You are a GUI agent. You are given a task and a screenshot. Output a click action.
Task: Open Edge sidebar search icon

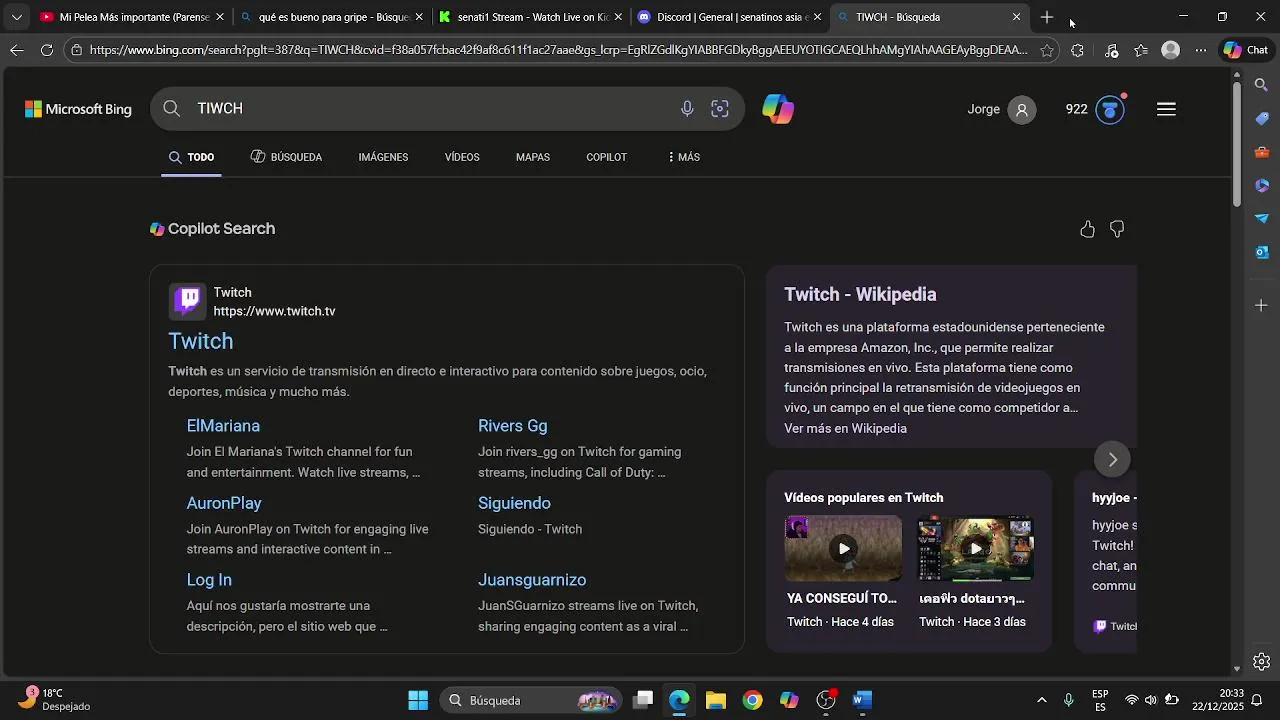[x=1262, y=85]
